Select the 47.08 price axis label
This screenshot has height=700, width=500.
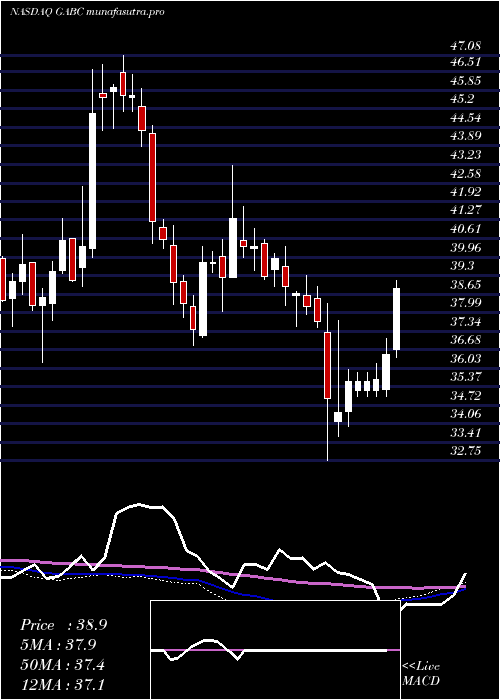tap(465, 45)
